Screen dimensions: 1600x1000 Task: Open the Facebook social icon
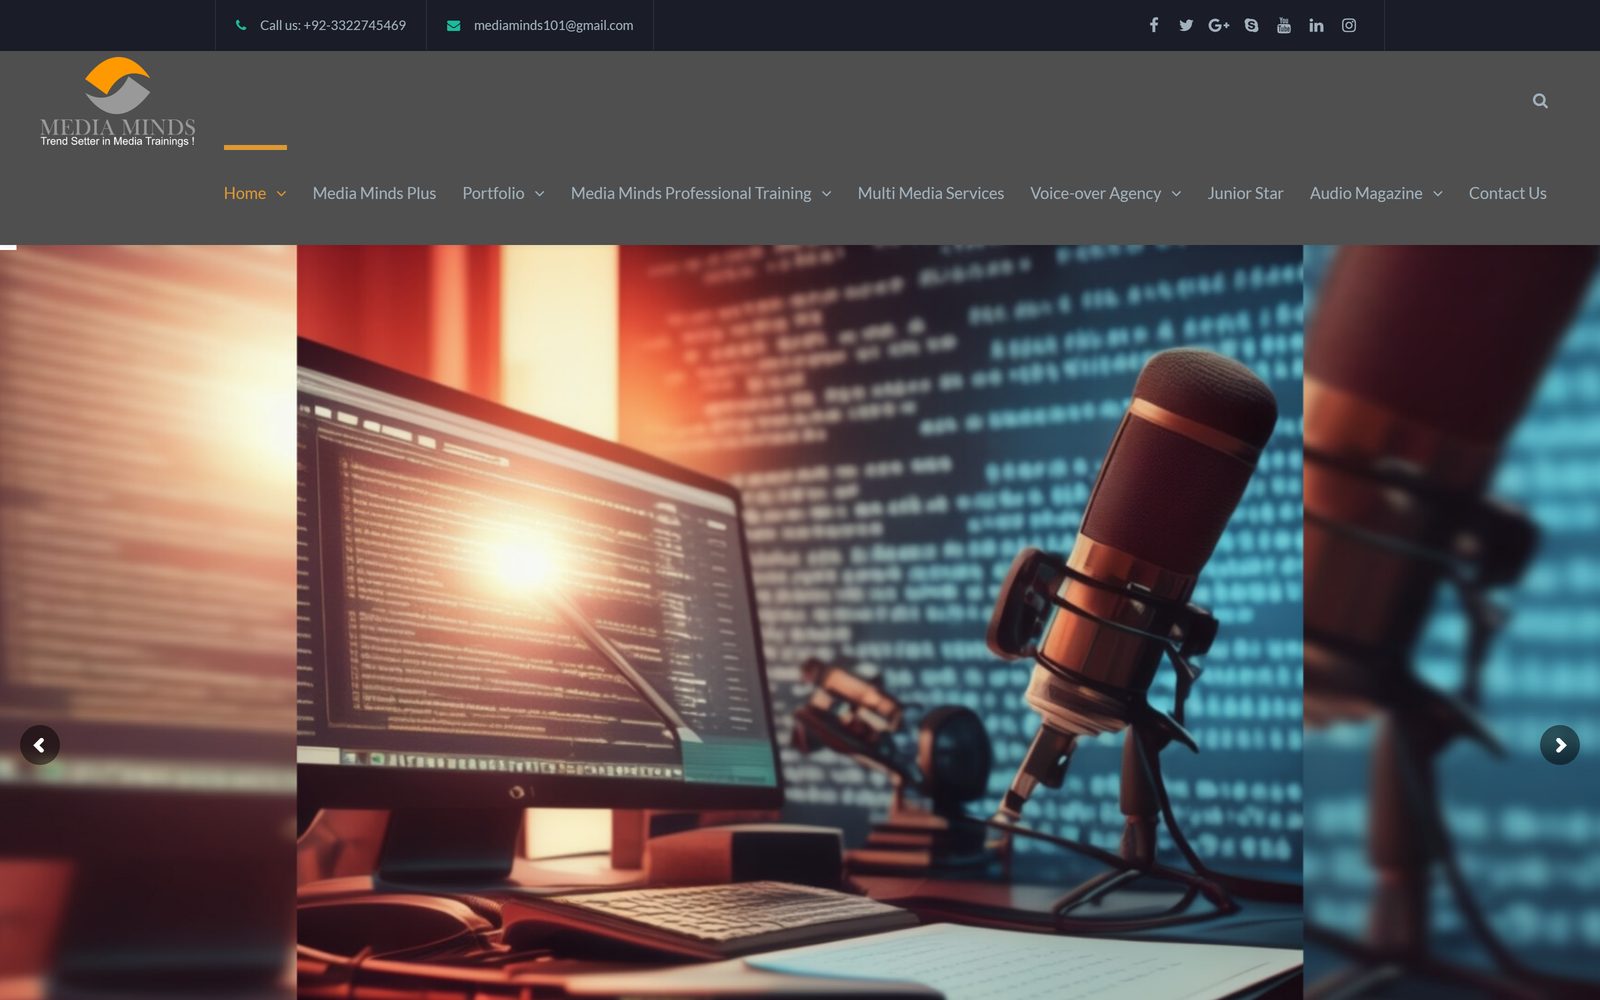click(1154, 25)
